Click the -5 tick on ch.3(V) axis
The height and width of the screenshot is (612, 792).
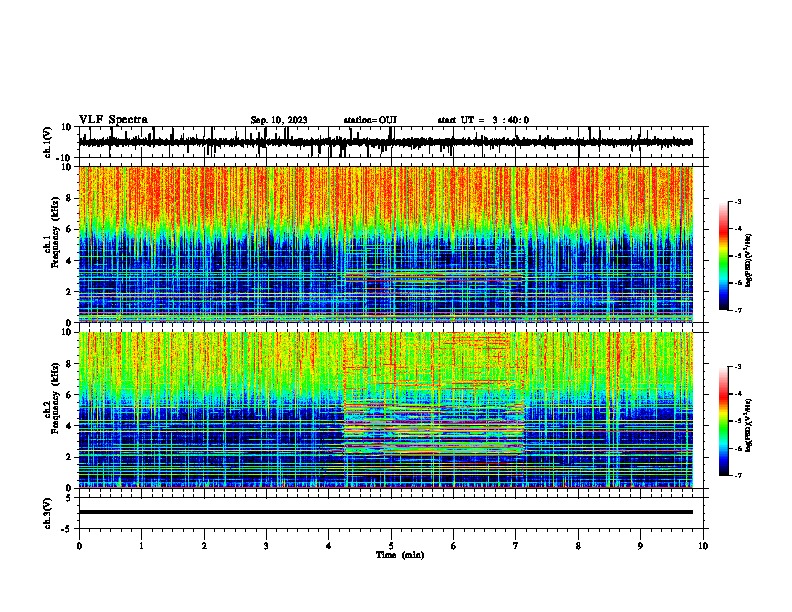click(x=68, y=529)
